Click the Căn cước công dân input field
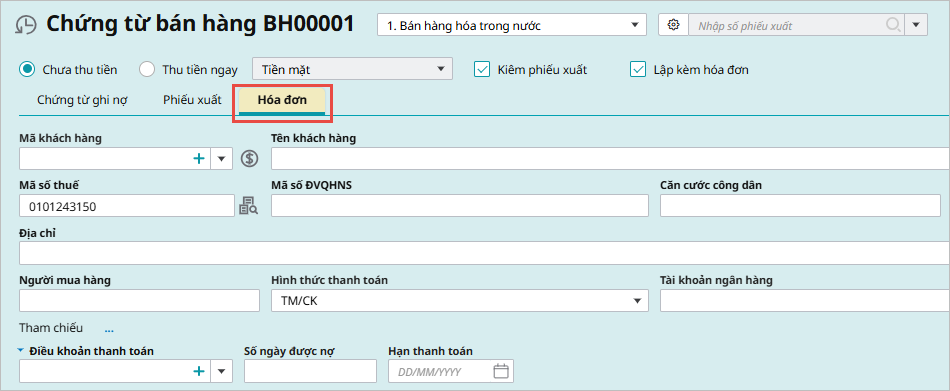 point(800,206)
